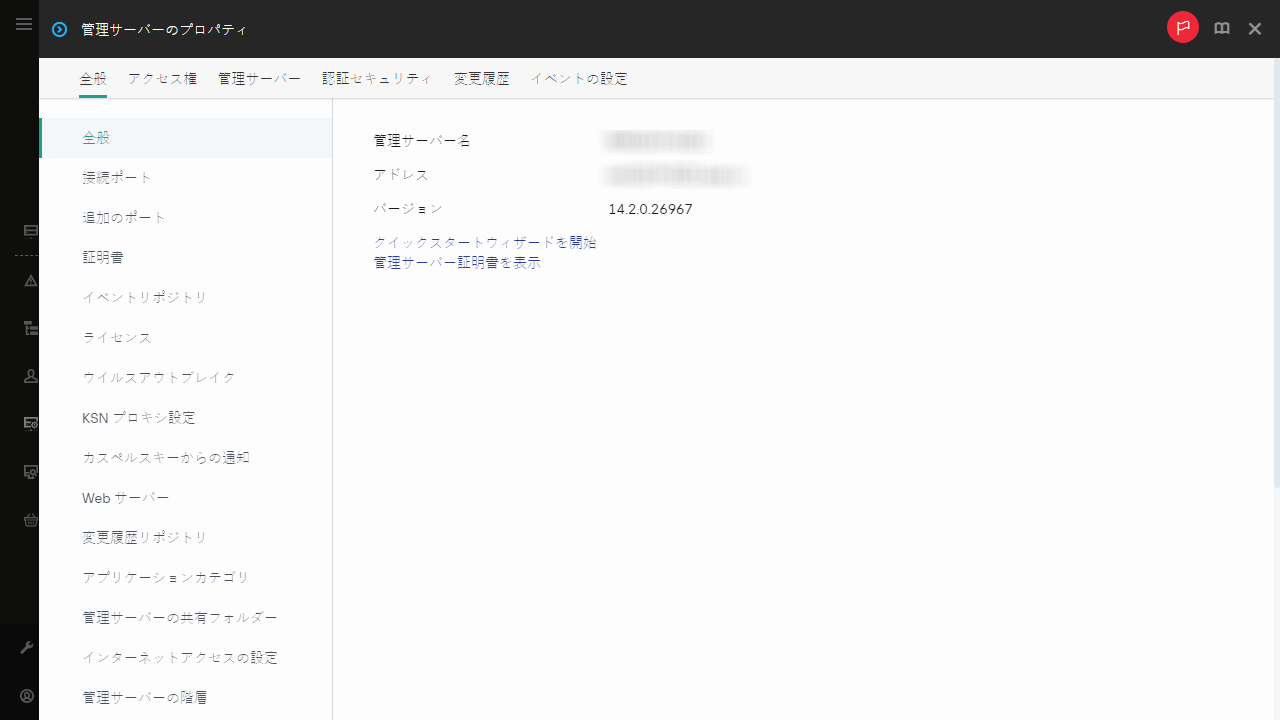Select the Monitoring & Reporting sidebar icon

tap(30, 231)
